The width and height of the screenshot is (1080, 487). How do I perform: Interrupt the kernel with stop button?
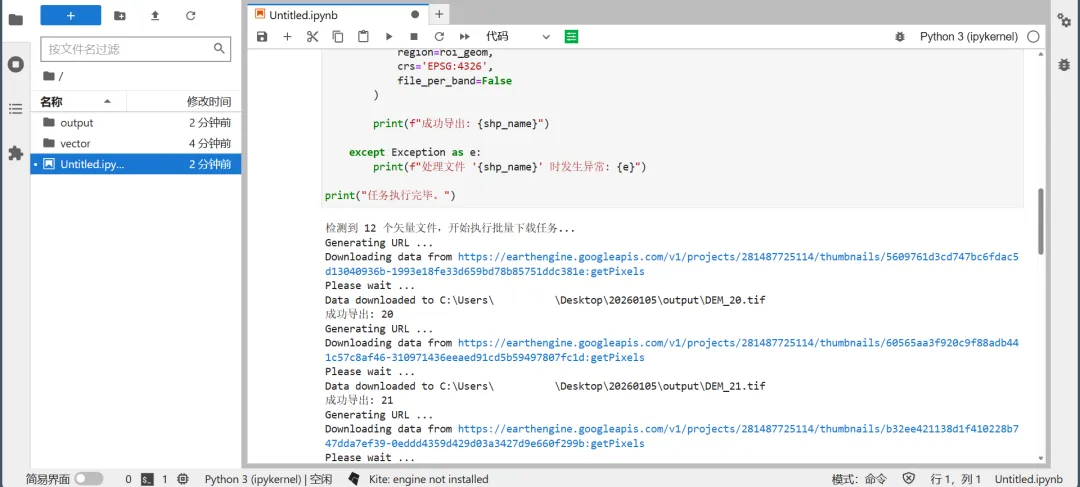click(414, 37)
